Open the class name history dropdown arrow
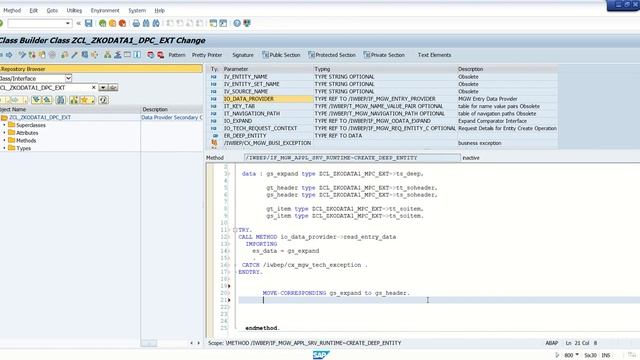 pos(103,87)
